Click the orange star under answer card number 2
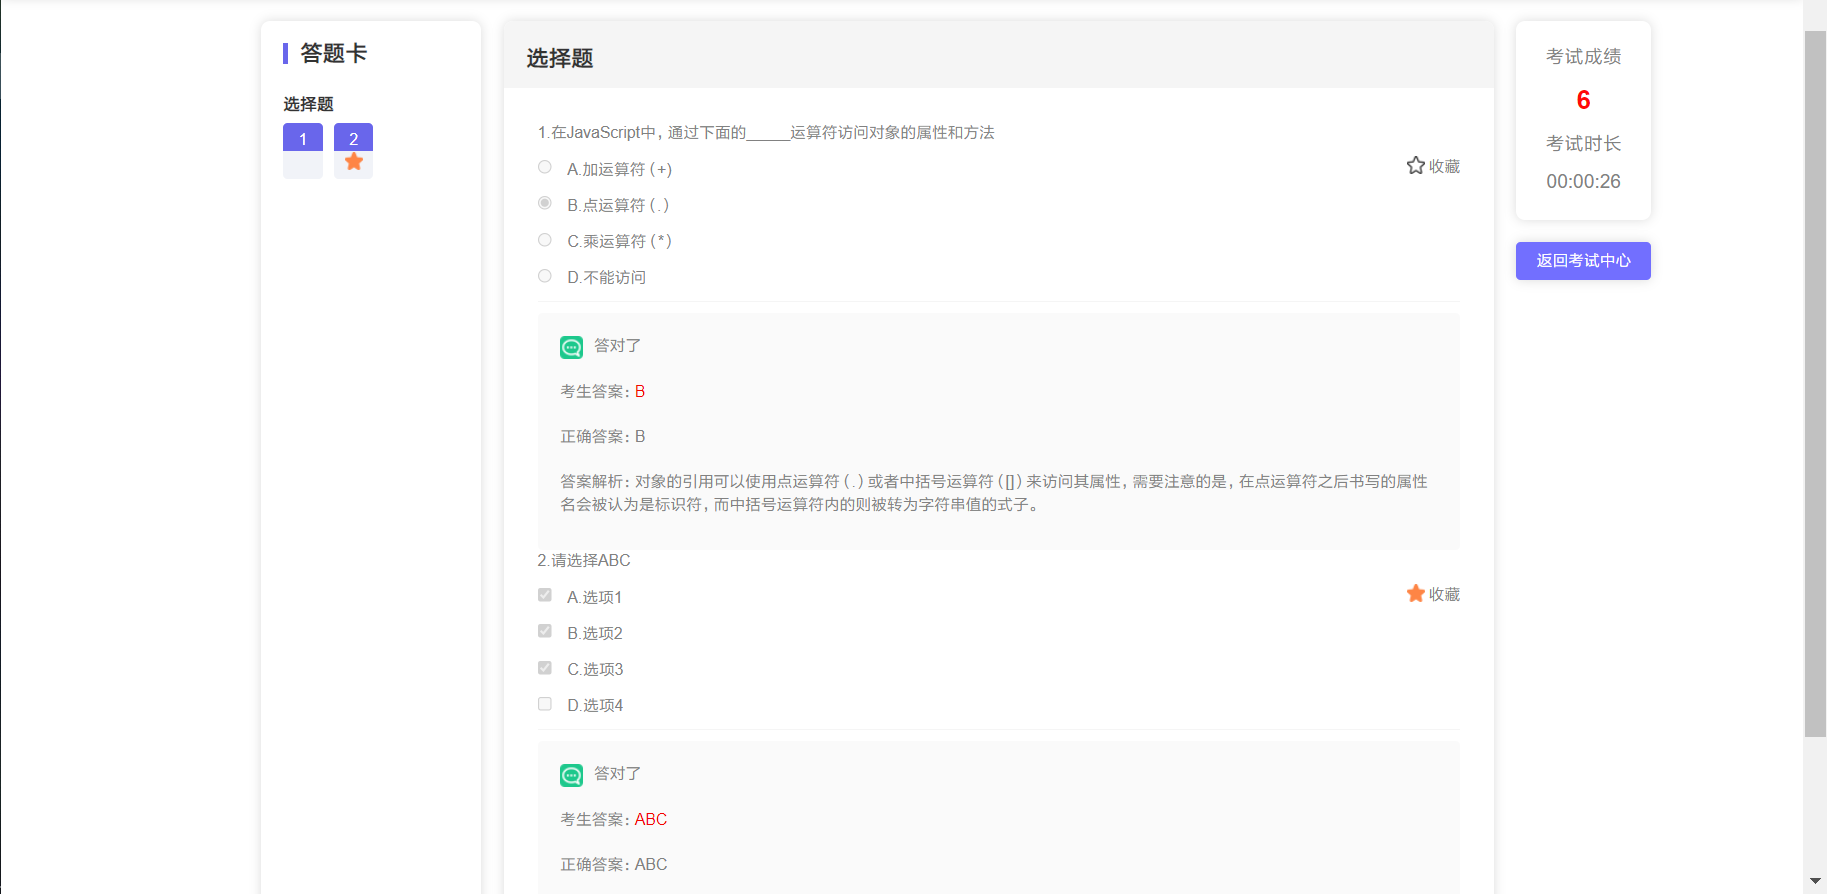This screenshot has height=894, width=1827. coord(353,162)
